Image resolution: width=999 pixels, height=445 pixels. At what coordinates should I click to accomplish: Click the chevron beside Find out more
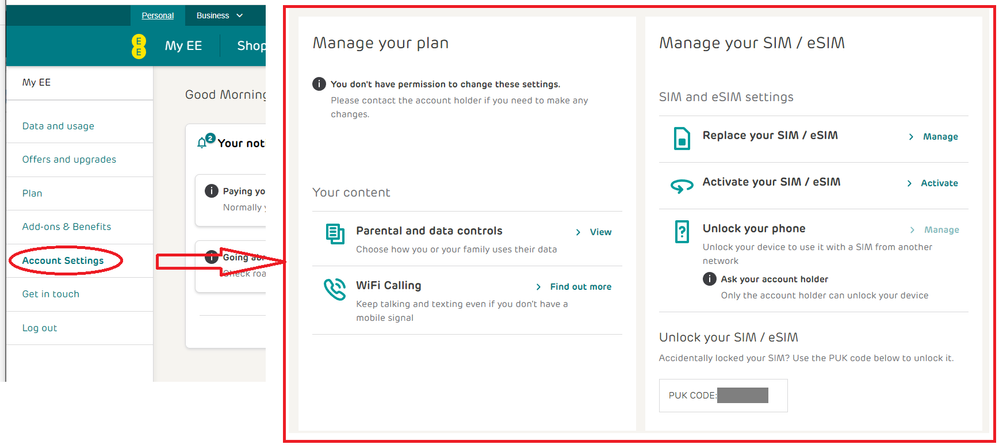[538, 287]
